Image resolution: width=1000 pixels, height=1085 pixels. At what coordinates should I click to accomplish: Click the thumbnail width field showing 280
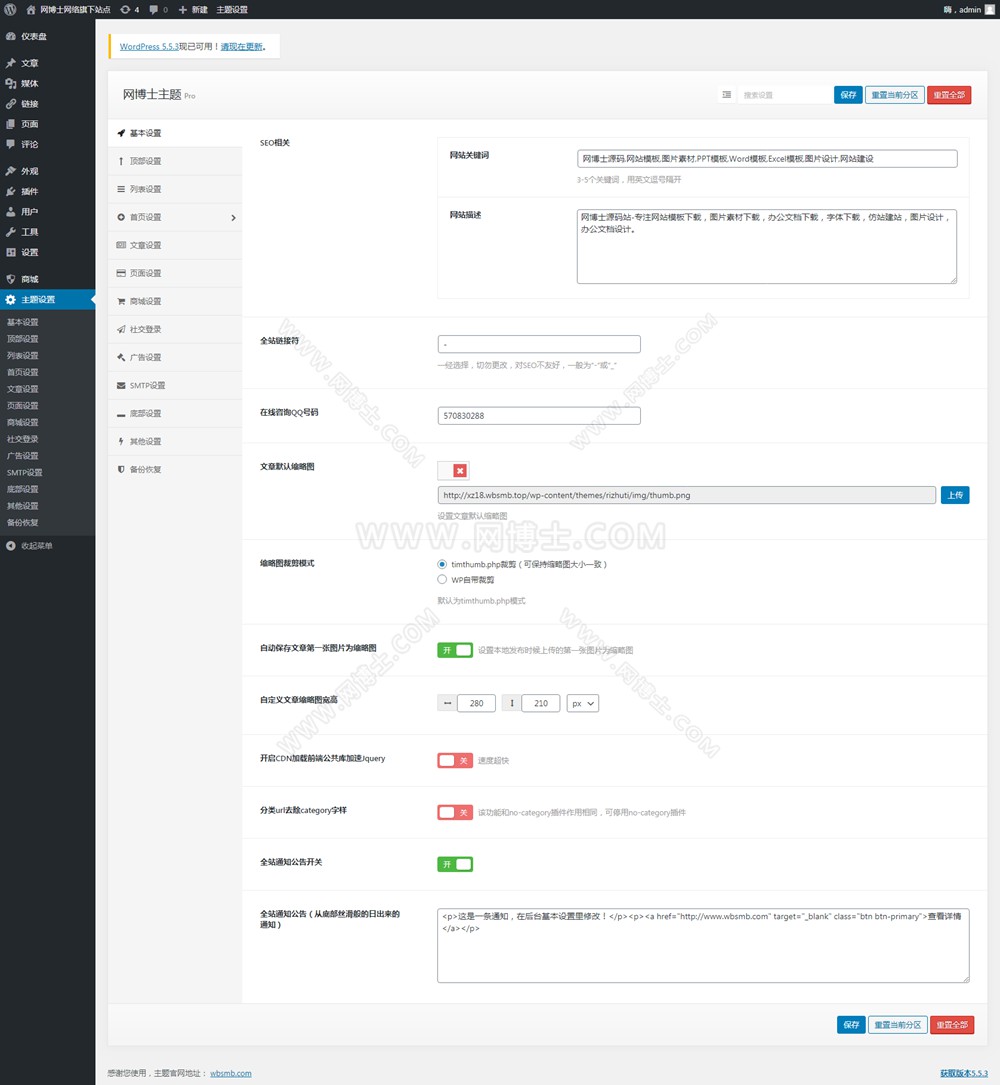(476, 703)
